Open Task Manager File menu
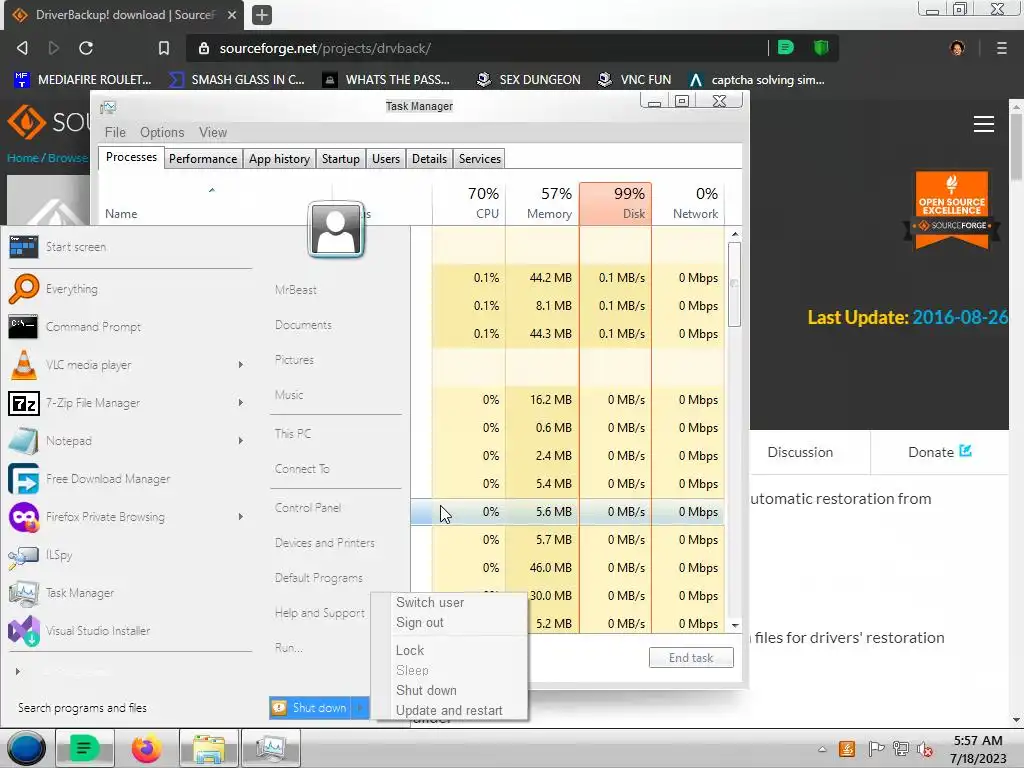The height and width of the screenshot is (768, 1024). point(115,132)
